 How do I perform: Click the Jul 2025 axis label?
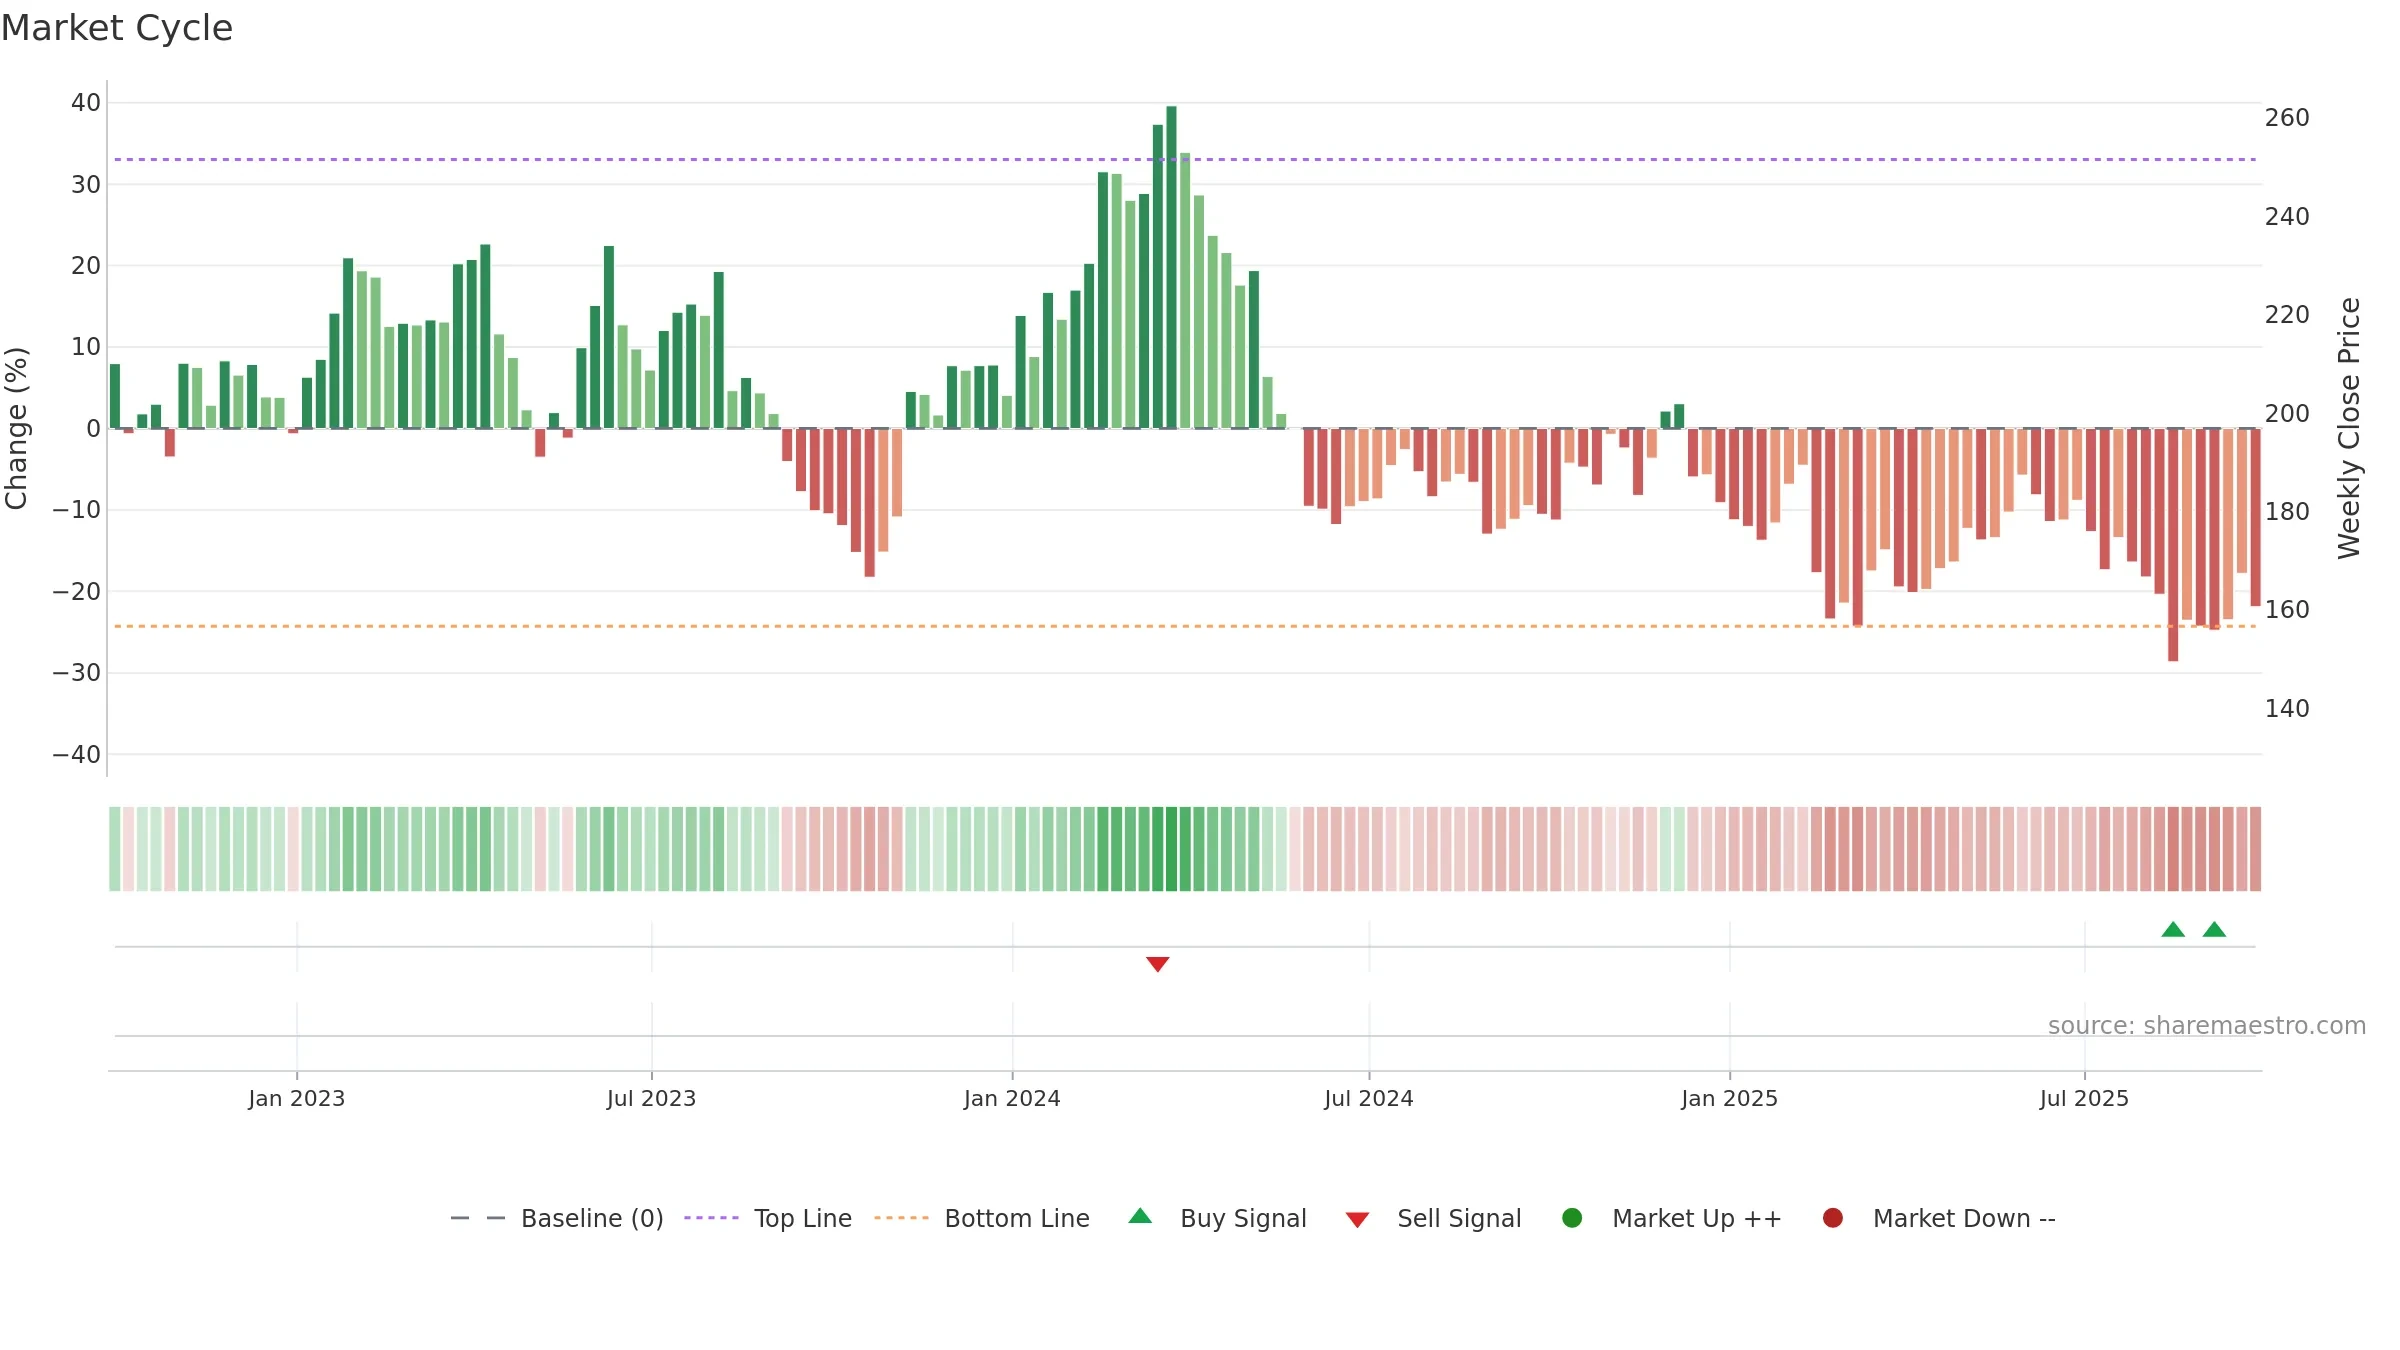pyautogui.click(x=2085, y=1099)
